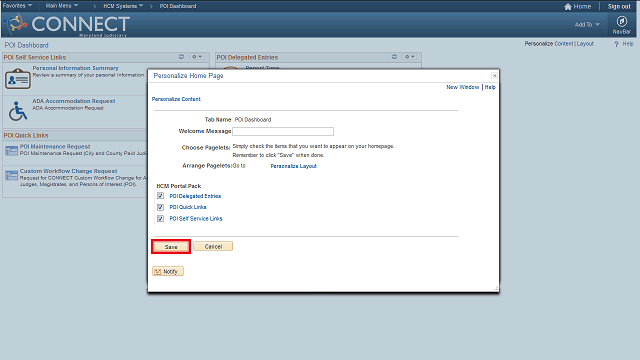Expand the HCM Systems breadcrumb menu
This screenshot has height=360, width=640.
click(123, 6)
